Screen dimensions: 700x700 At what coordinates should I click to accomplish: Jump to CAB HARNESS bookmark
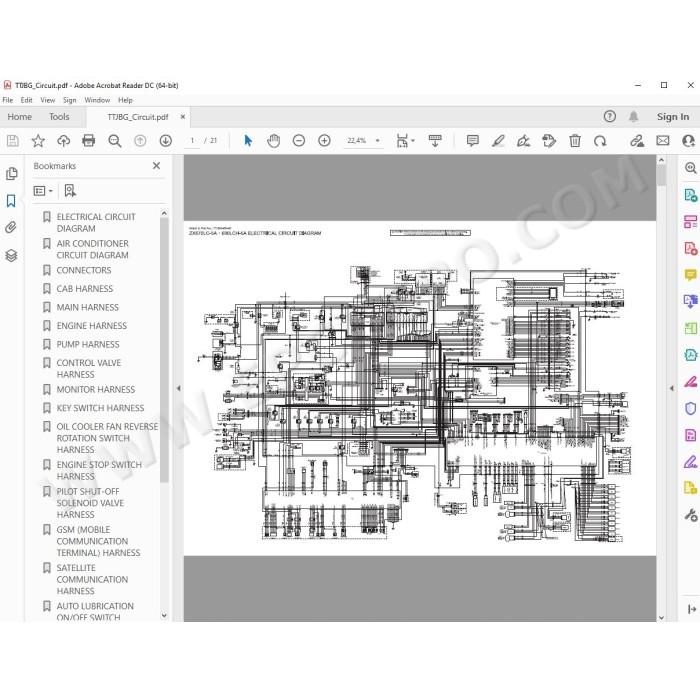tap(85, 289)
